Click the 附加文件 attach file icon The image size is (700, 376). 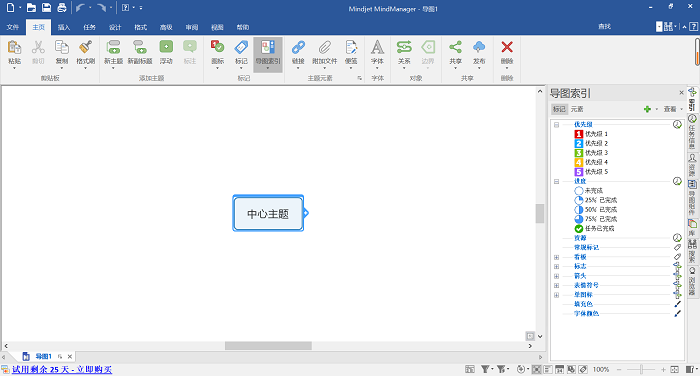click(x=325, y=47)
